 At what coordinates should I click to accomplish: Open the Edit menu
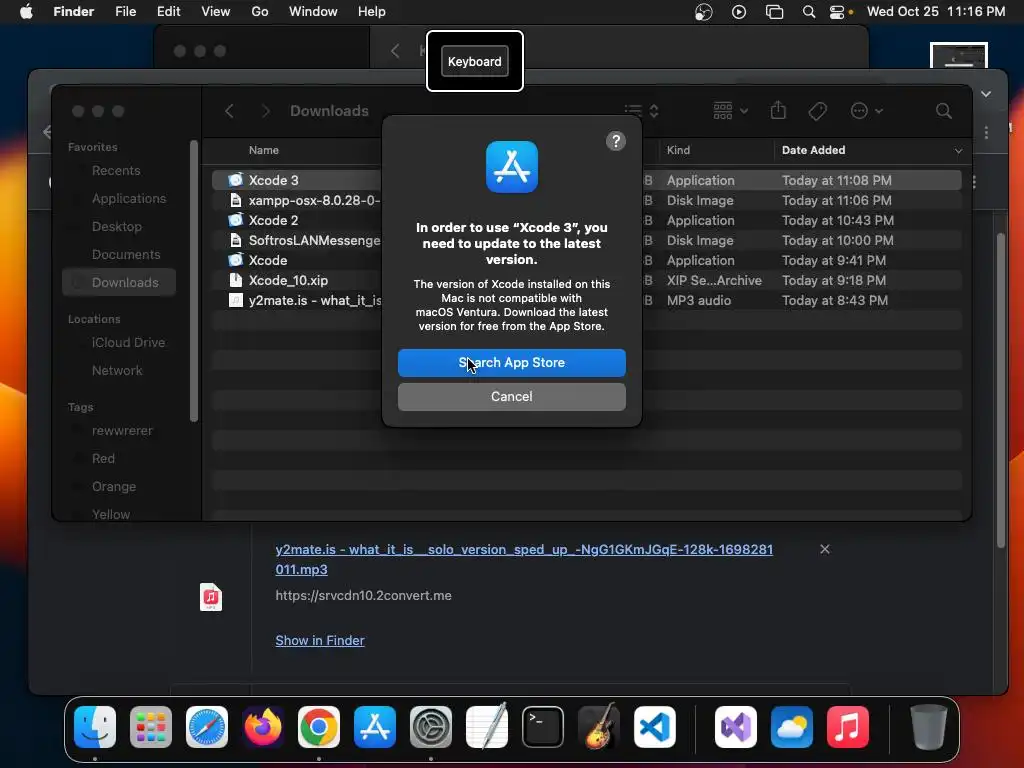click(168, 12)
